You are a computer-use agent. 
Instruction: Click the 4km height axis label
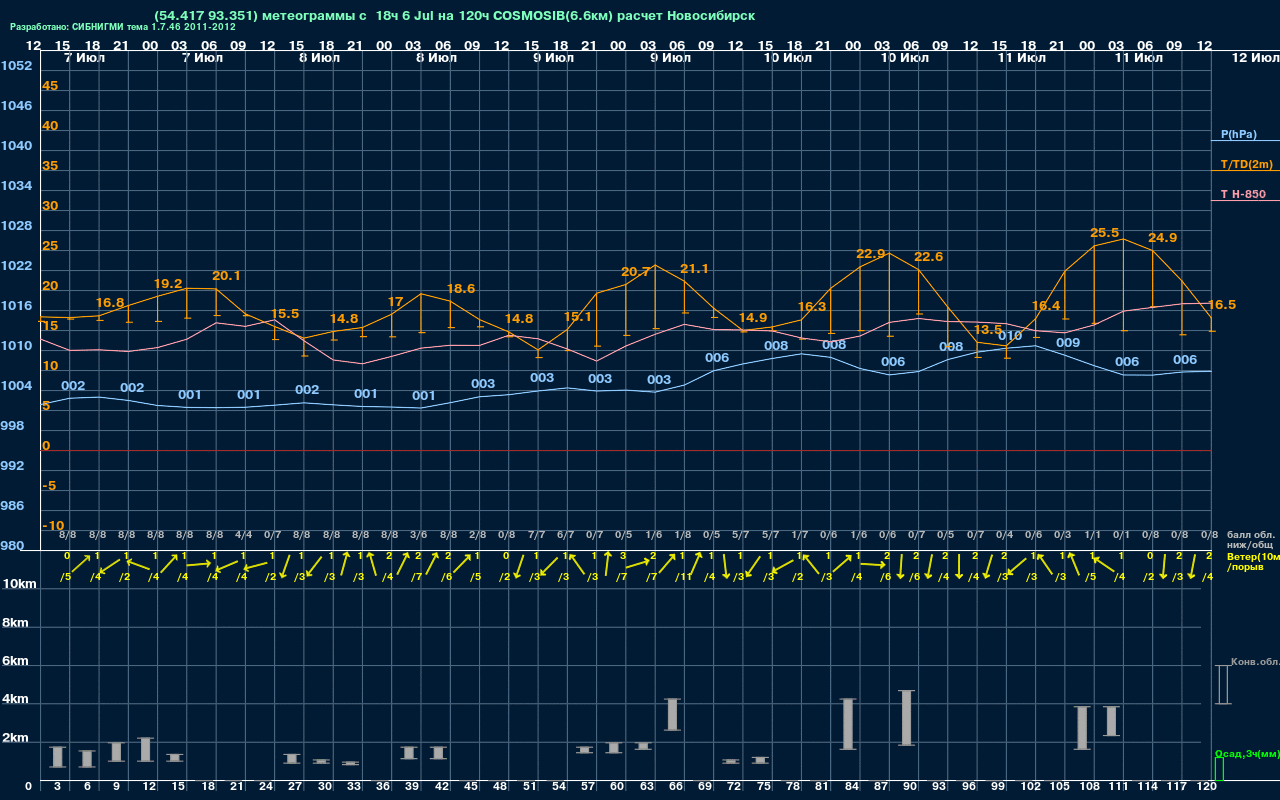coord(14,700)
